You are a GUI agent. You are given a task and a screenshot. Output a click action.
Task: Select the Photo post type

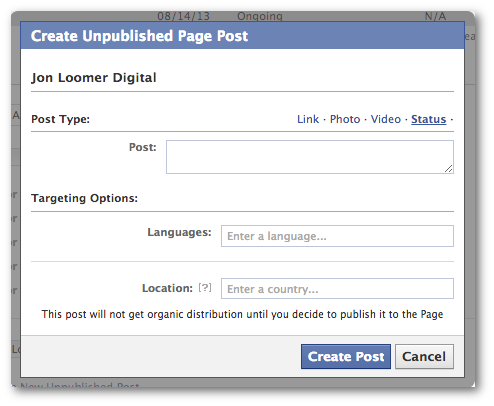point(345,119)
